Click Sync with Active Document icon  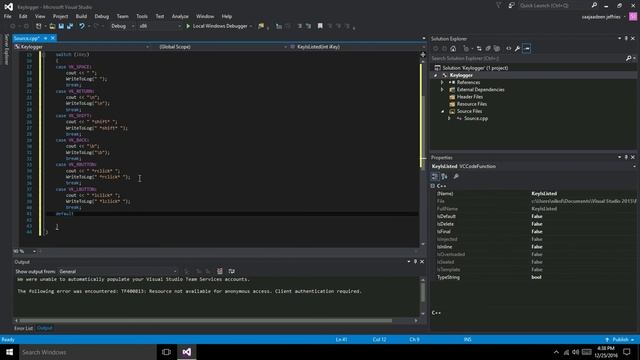click(x=479, y=49)
